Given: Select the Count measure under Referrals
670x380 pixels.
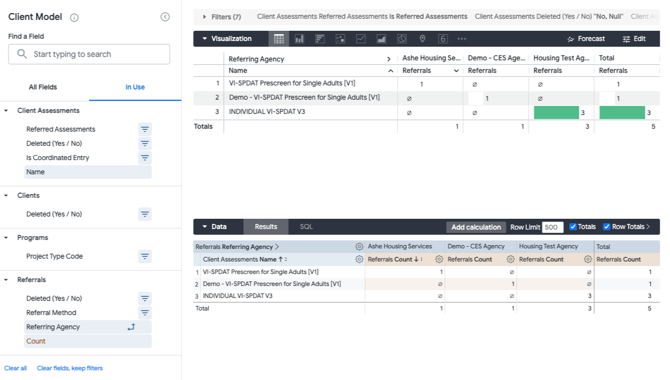Looking at the screenshot, I should pyautogui.click(x=88, y=341).
